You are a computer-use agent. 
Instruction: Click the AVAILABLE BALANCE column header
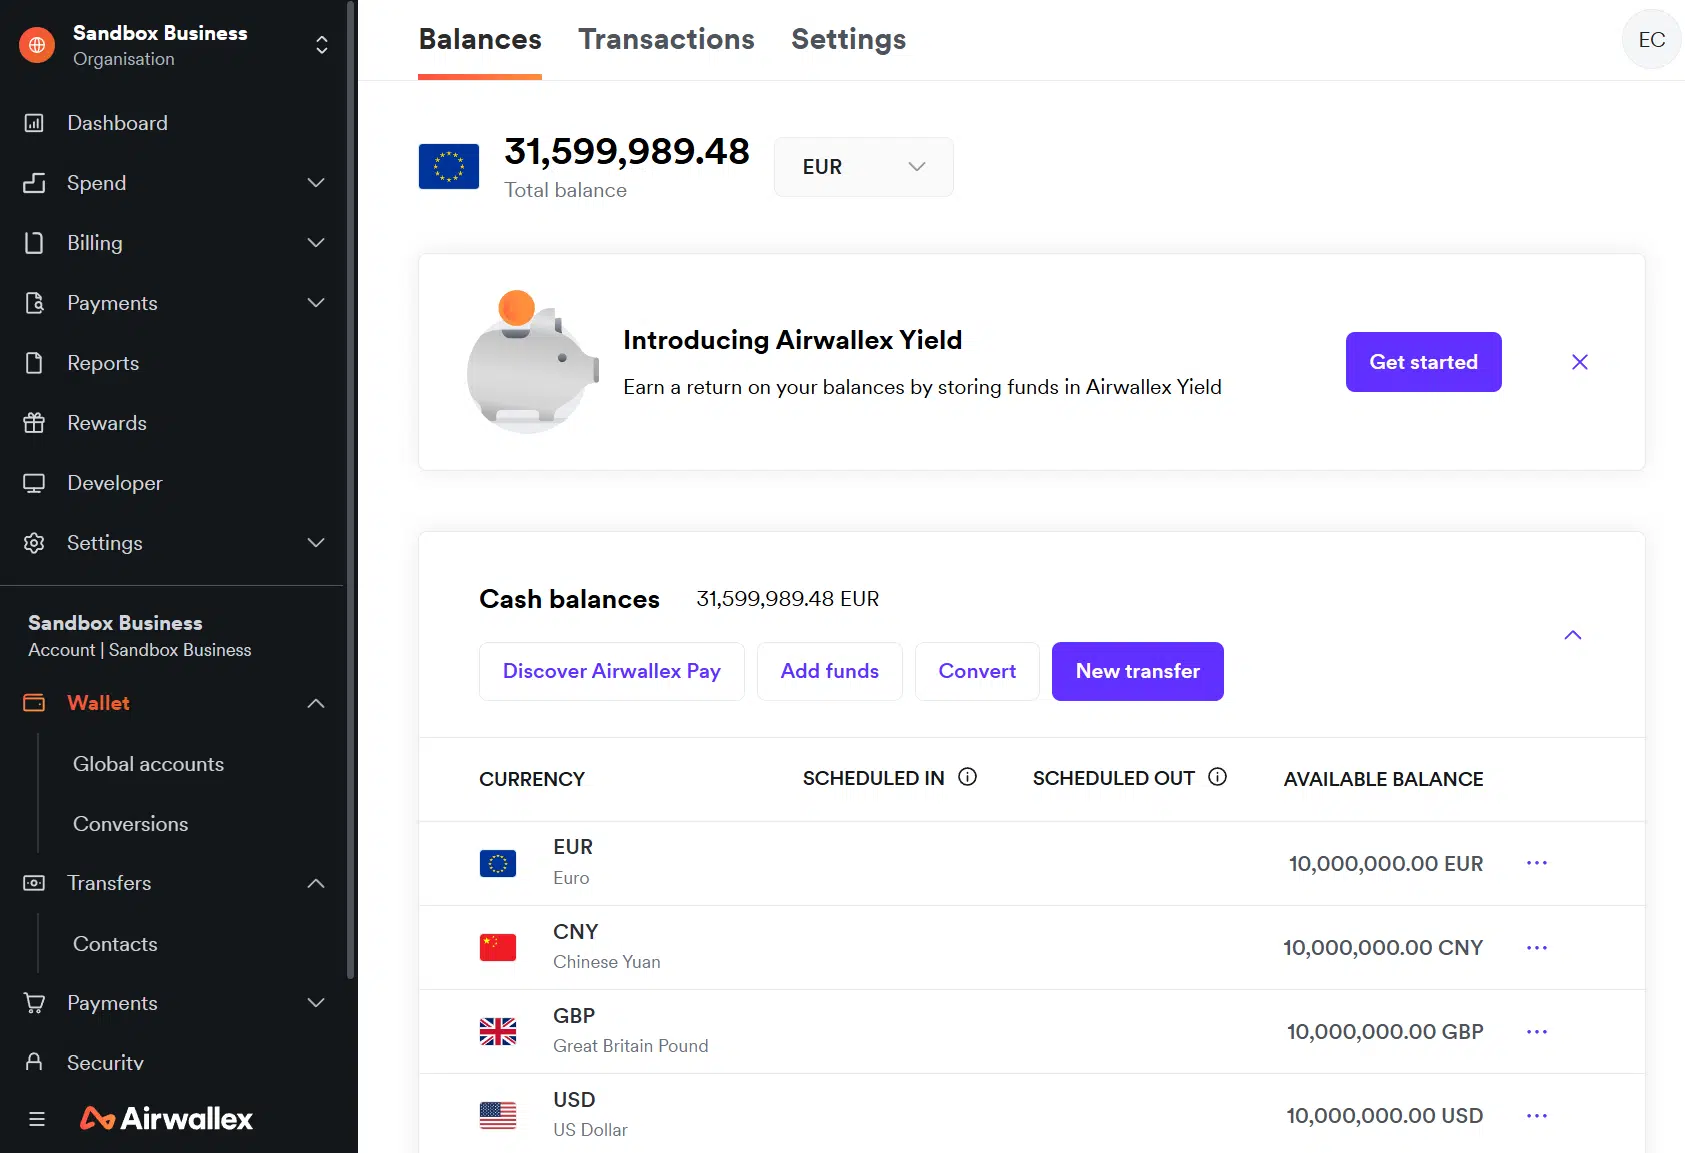click(1384, 779)
